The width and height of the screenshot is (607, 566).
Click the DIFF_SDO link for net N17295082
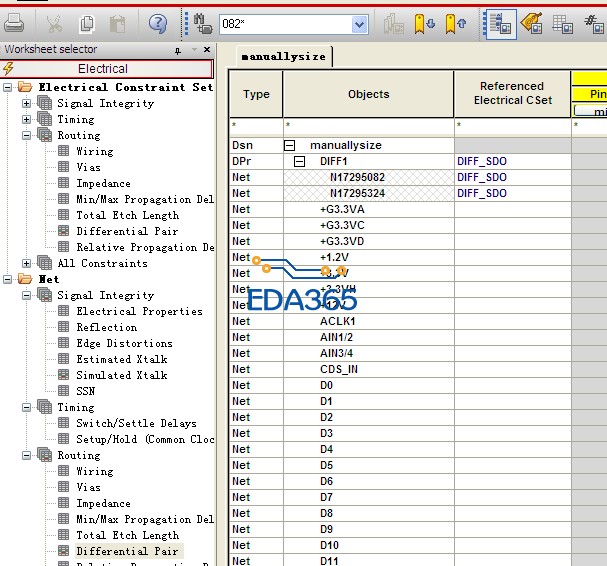(x=482, y=177)
